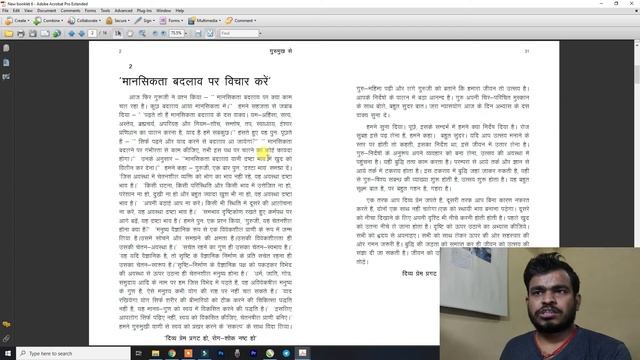Open the Forms menu in menu bar

[90, 11]
